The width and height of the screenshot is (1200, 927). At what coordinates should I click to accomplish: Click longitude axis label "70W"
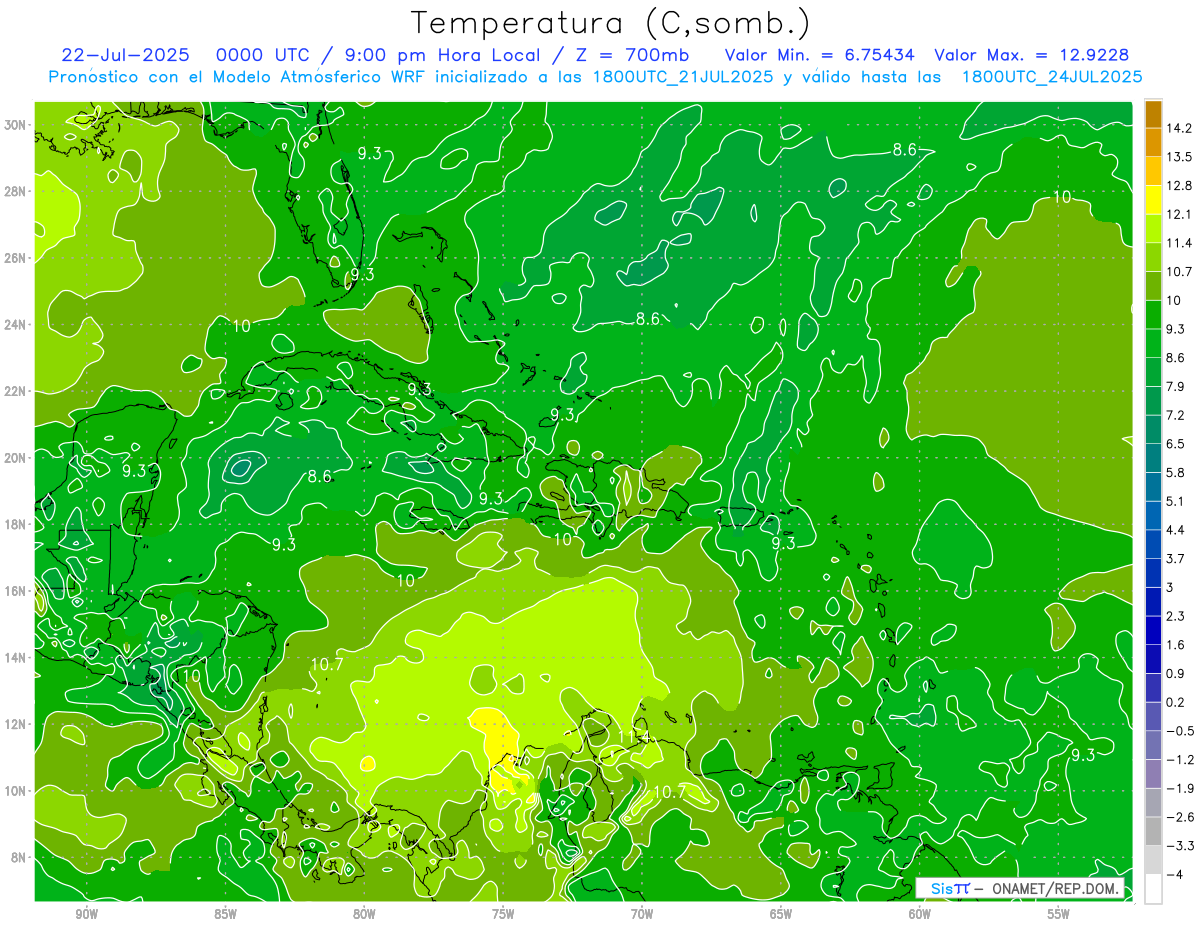pos(642,914)
